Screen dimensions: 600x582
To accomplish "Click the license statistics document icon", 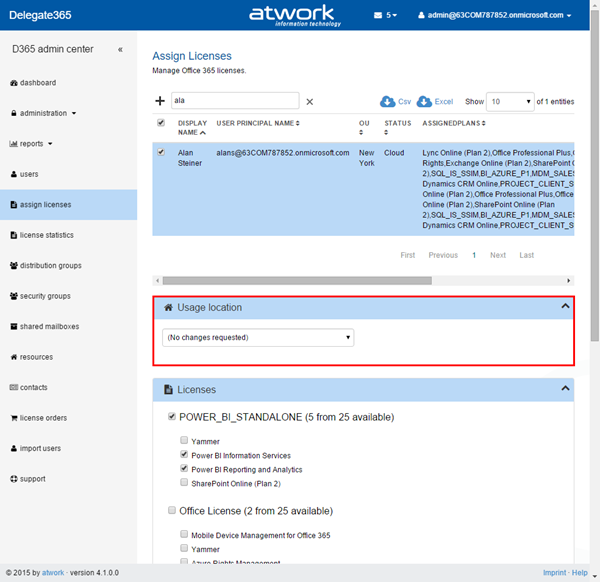I will [x=14, y=235].
